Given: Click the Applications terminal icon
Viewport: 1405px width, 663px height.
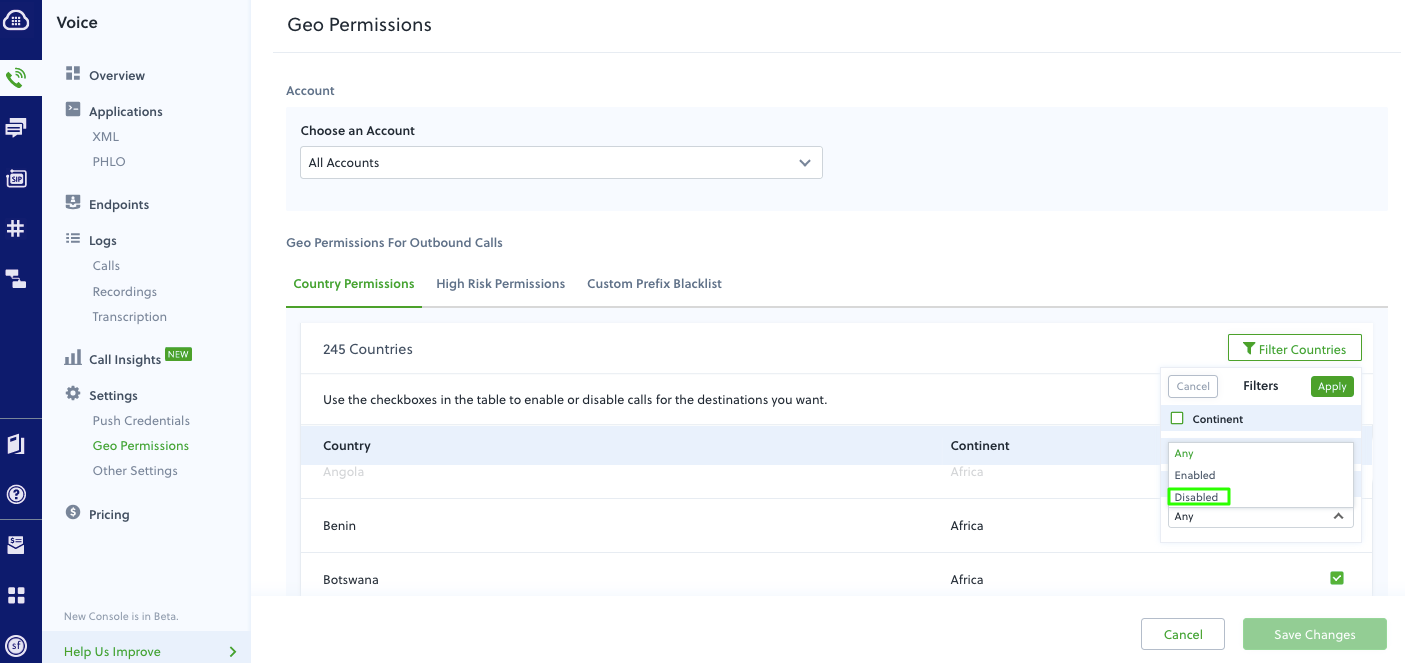Looking at the screenshot, I should coord(72,110).
